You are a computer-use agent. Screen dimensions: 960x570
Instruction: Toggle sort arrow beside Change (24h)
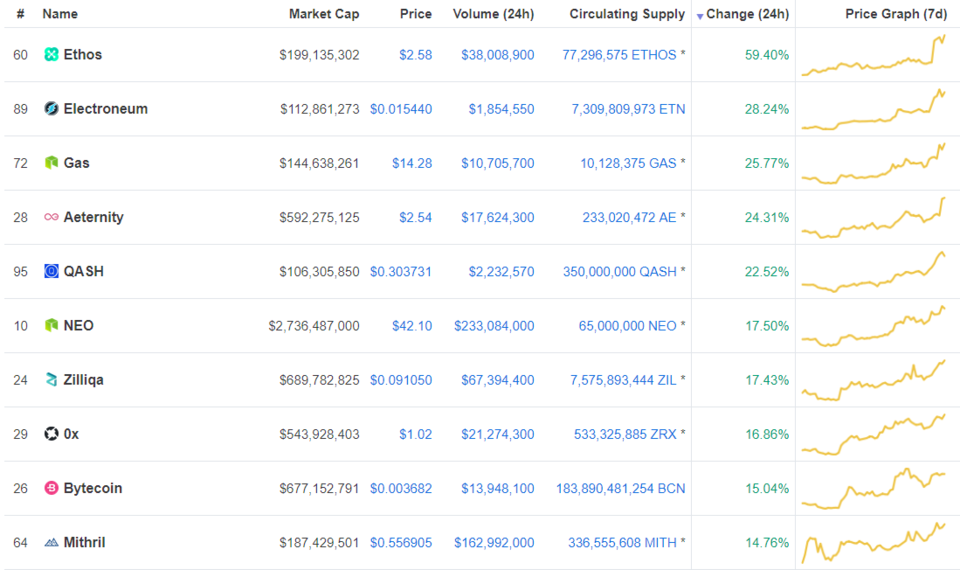[700, 16]
